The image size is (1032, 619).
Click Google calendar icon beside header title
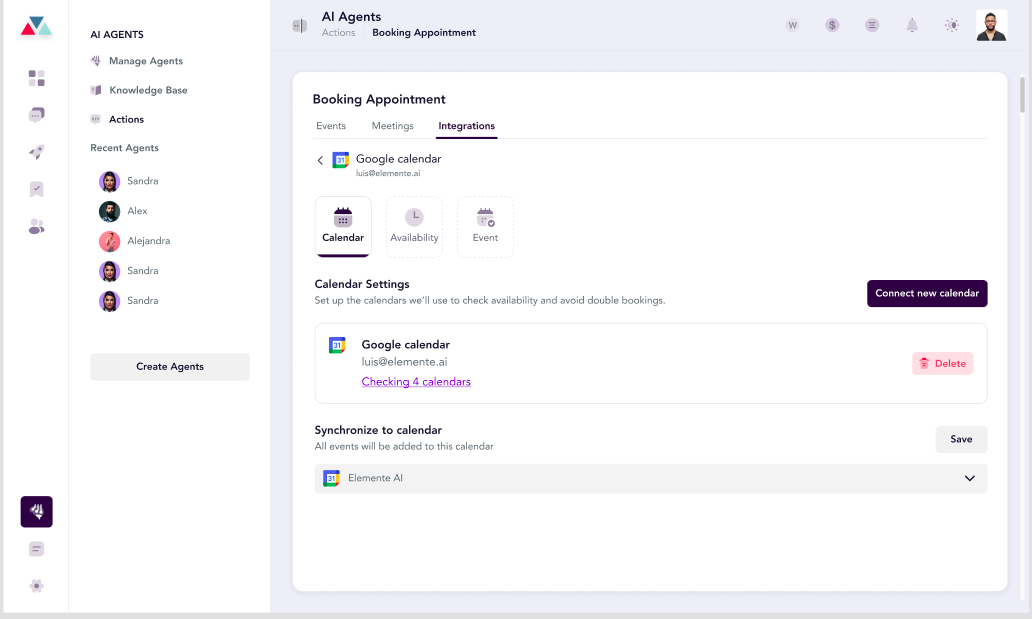tap(340, 160)
